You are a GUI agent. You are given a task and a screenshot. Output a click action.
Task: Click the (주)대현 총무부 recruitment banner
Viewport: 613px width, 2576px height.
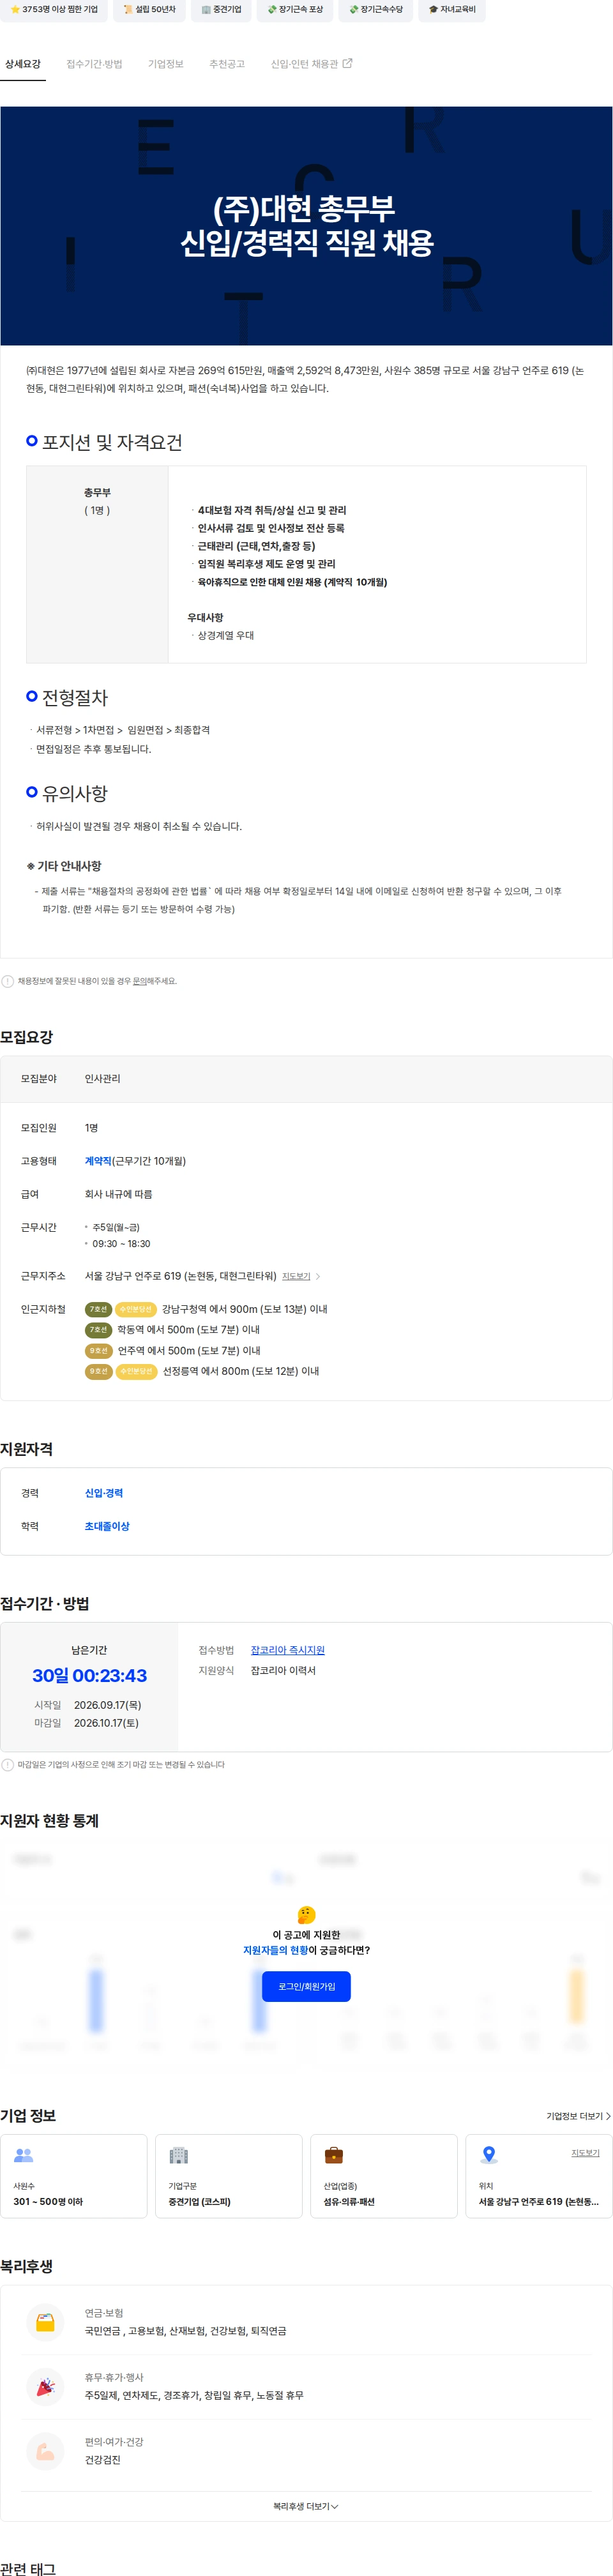pyautogui.click(x=306, y=226)
